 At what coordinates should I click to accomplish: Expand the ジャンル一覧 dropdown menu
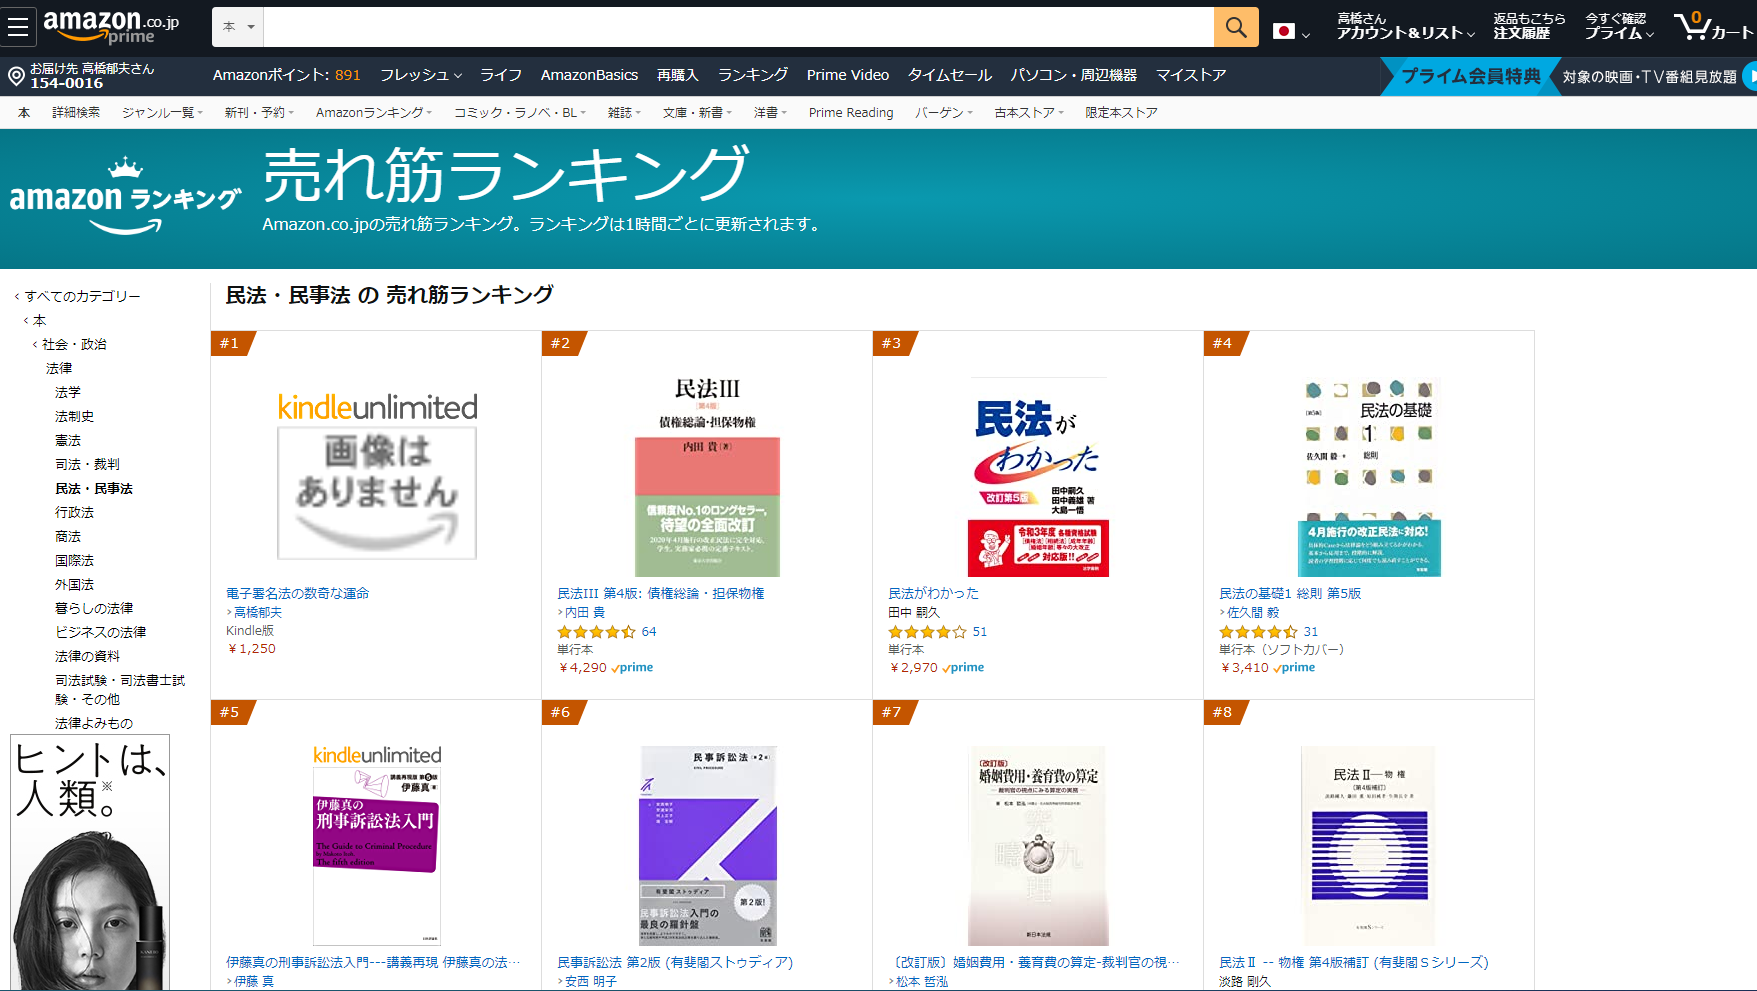pyautogui.click(x=162, y=113)
